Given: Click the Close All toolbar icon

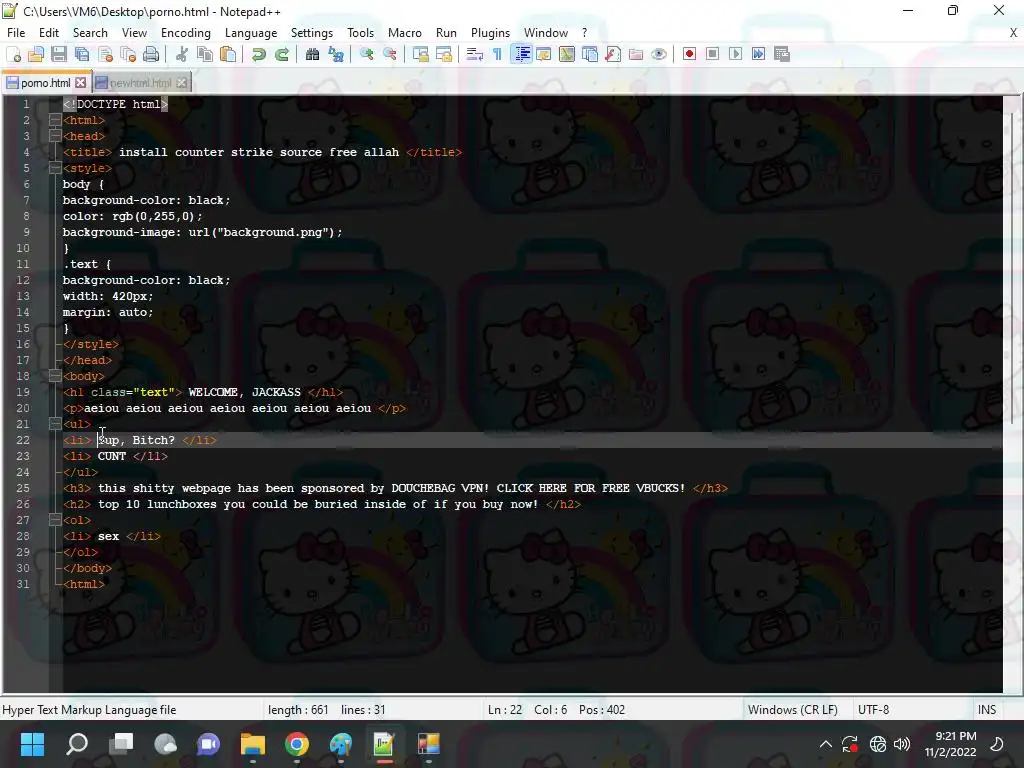Looking at the screenshot, I should pos(128,54).
